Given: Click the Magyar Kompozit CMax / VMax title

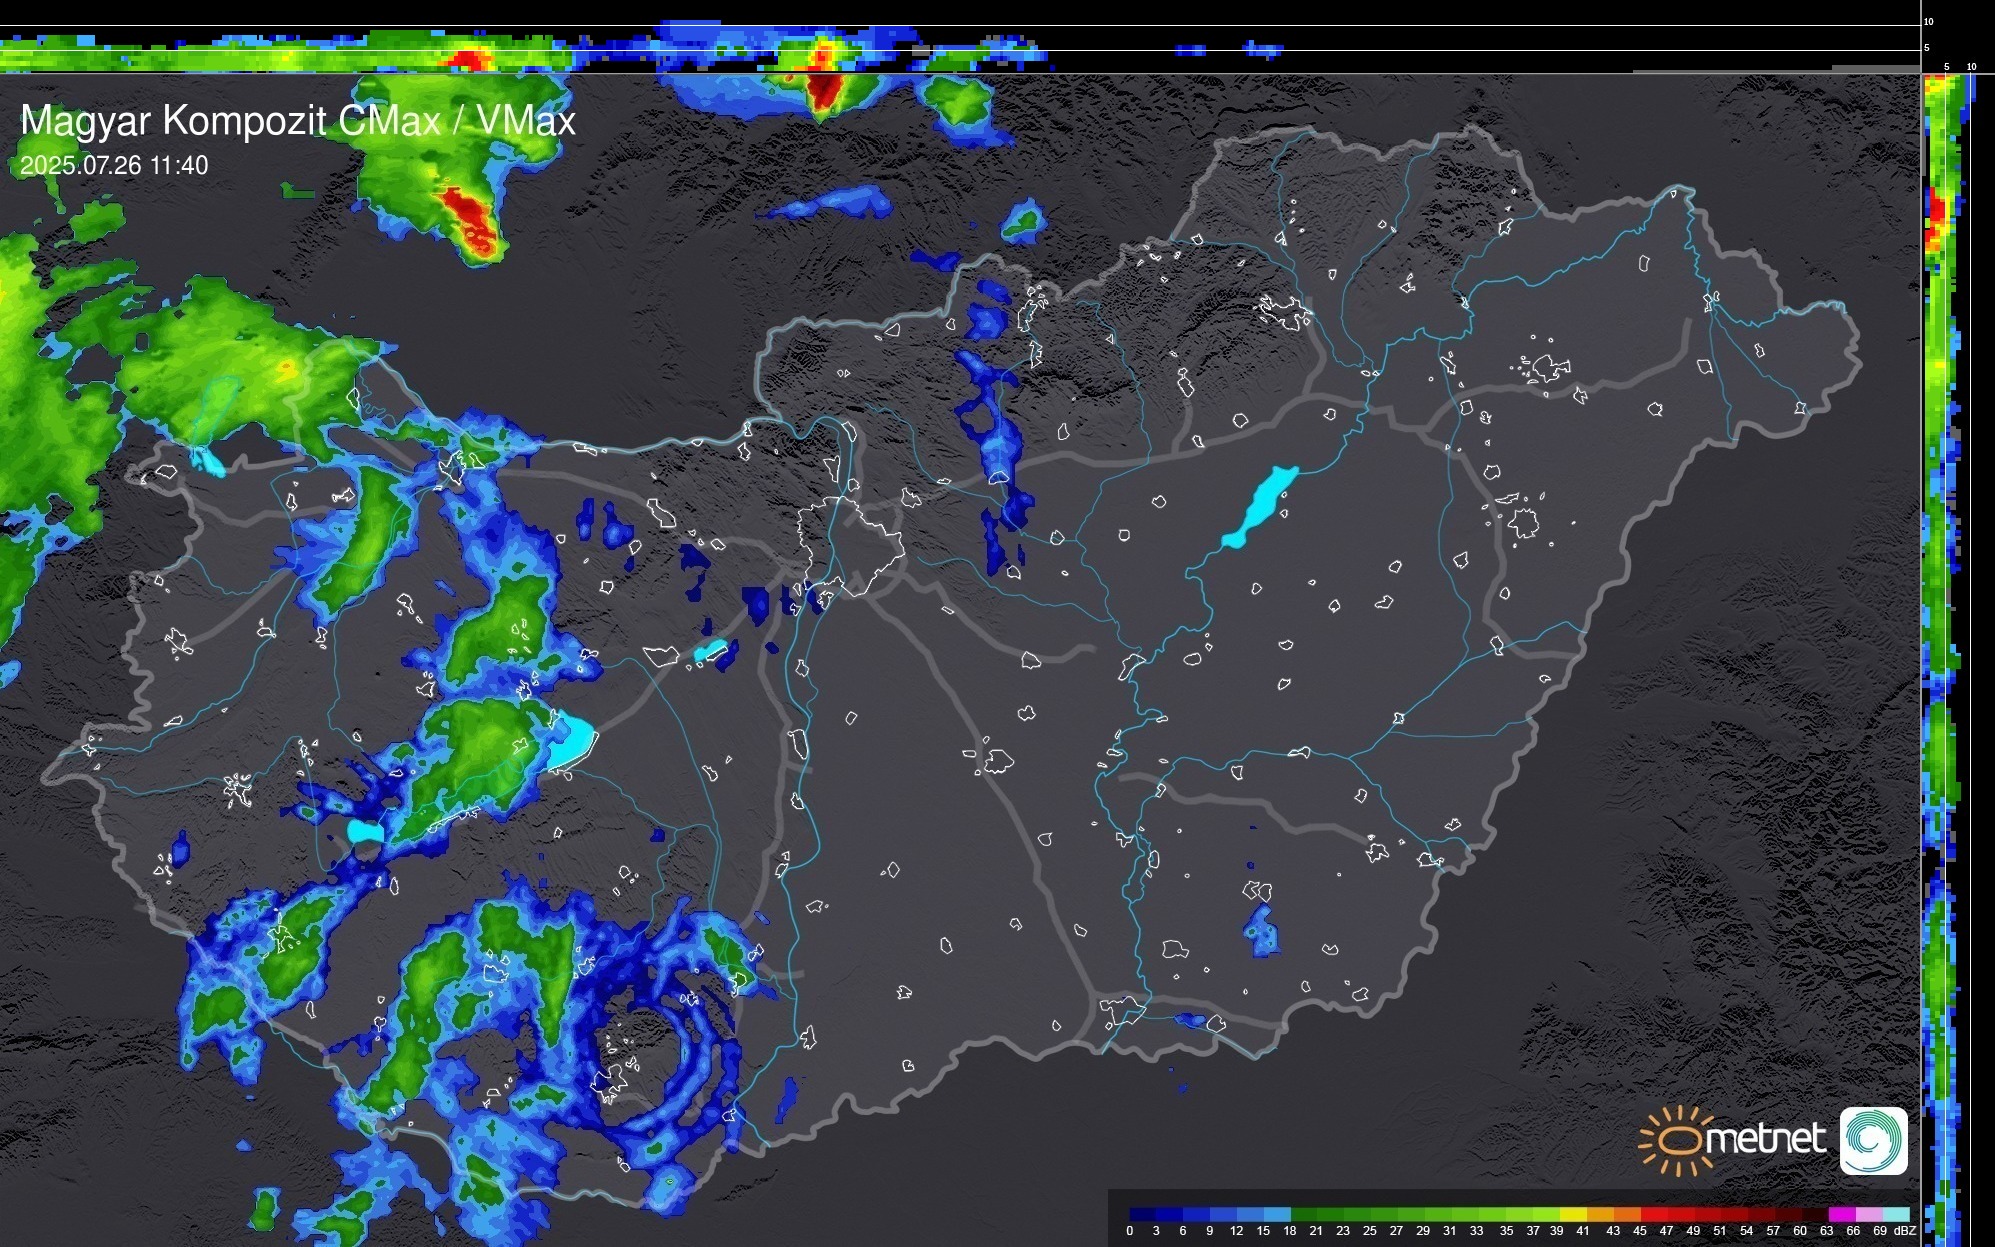Looking at the screenshot, I should point(298,121).
